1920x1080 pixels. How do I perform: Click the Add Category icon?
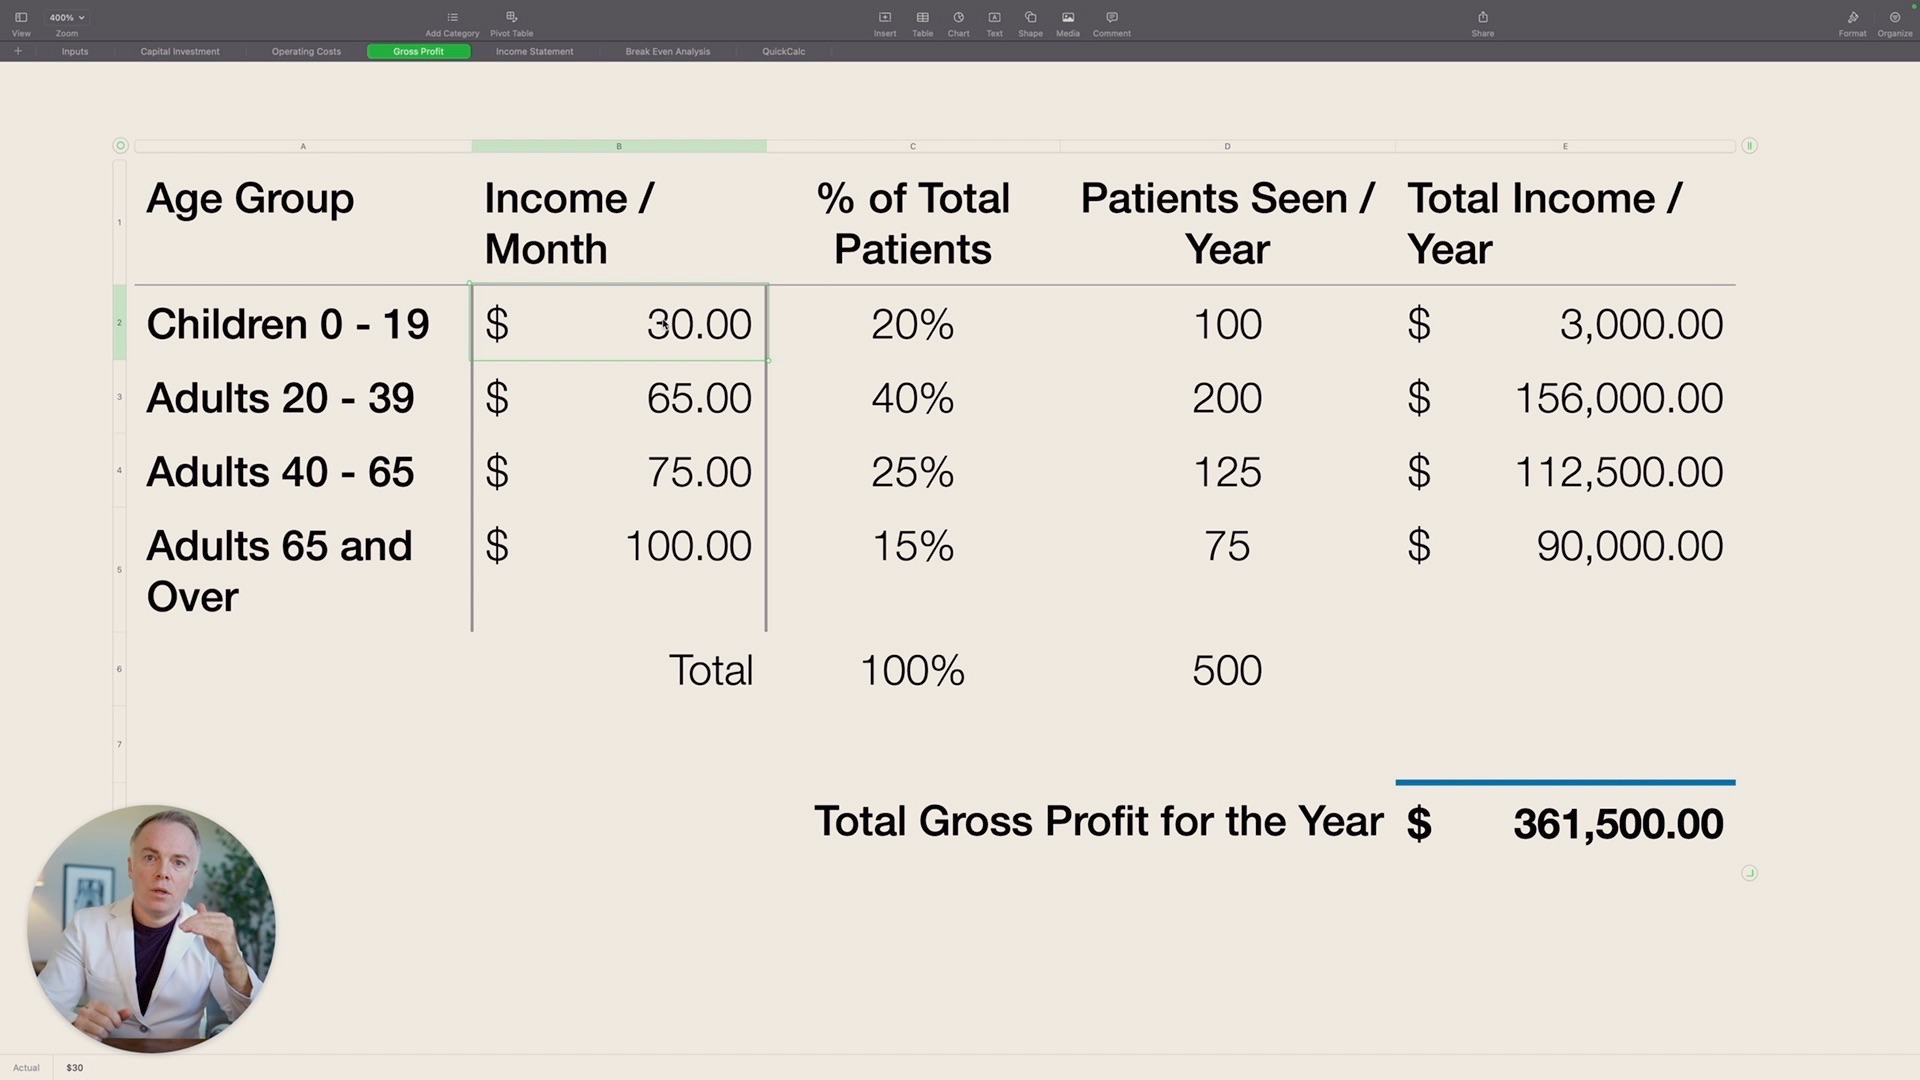pos(452,22)
